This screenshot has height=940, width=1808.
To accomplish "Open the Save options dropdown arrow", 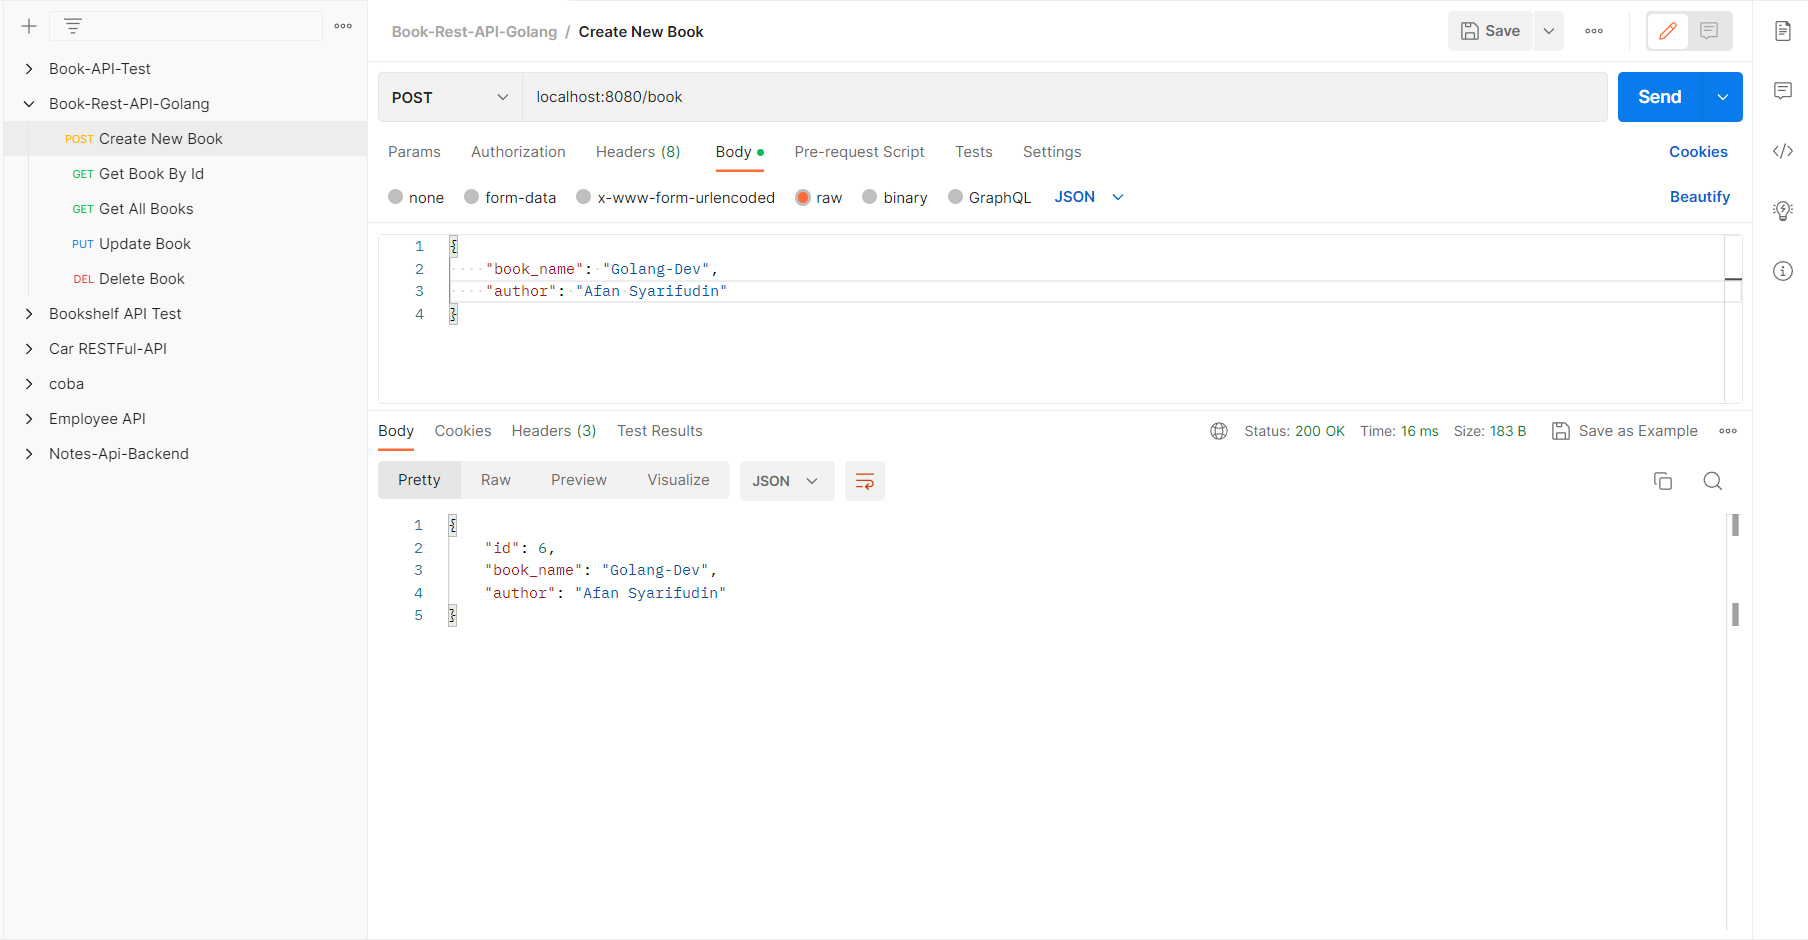I will coord(1548,31).
